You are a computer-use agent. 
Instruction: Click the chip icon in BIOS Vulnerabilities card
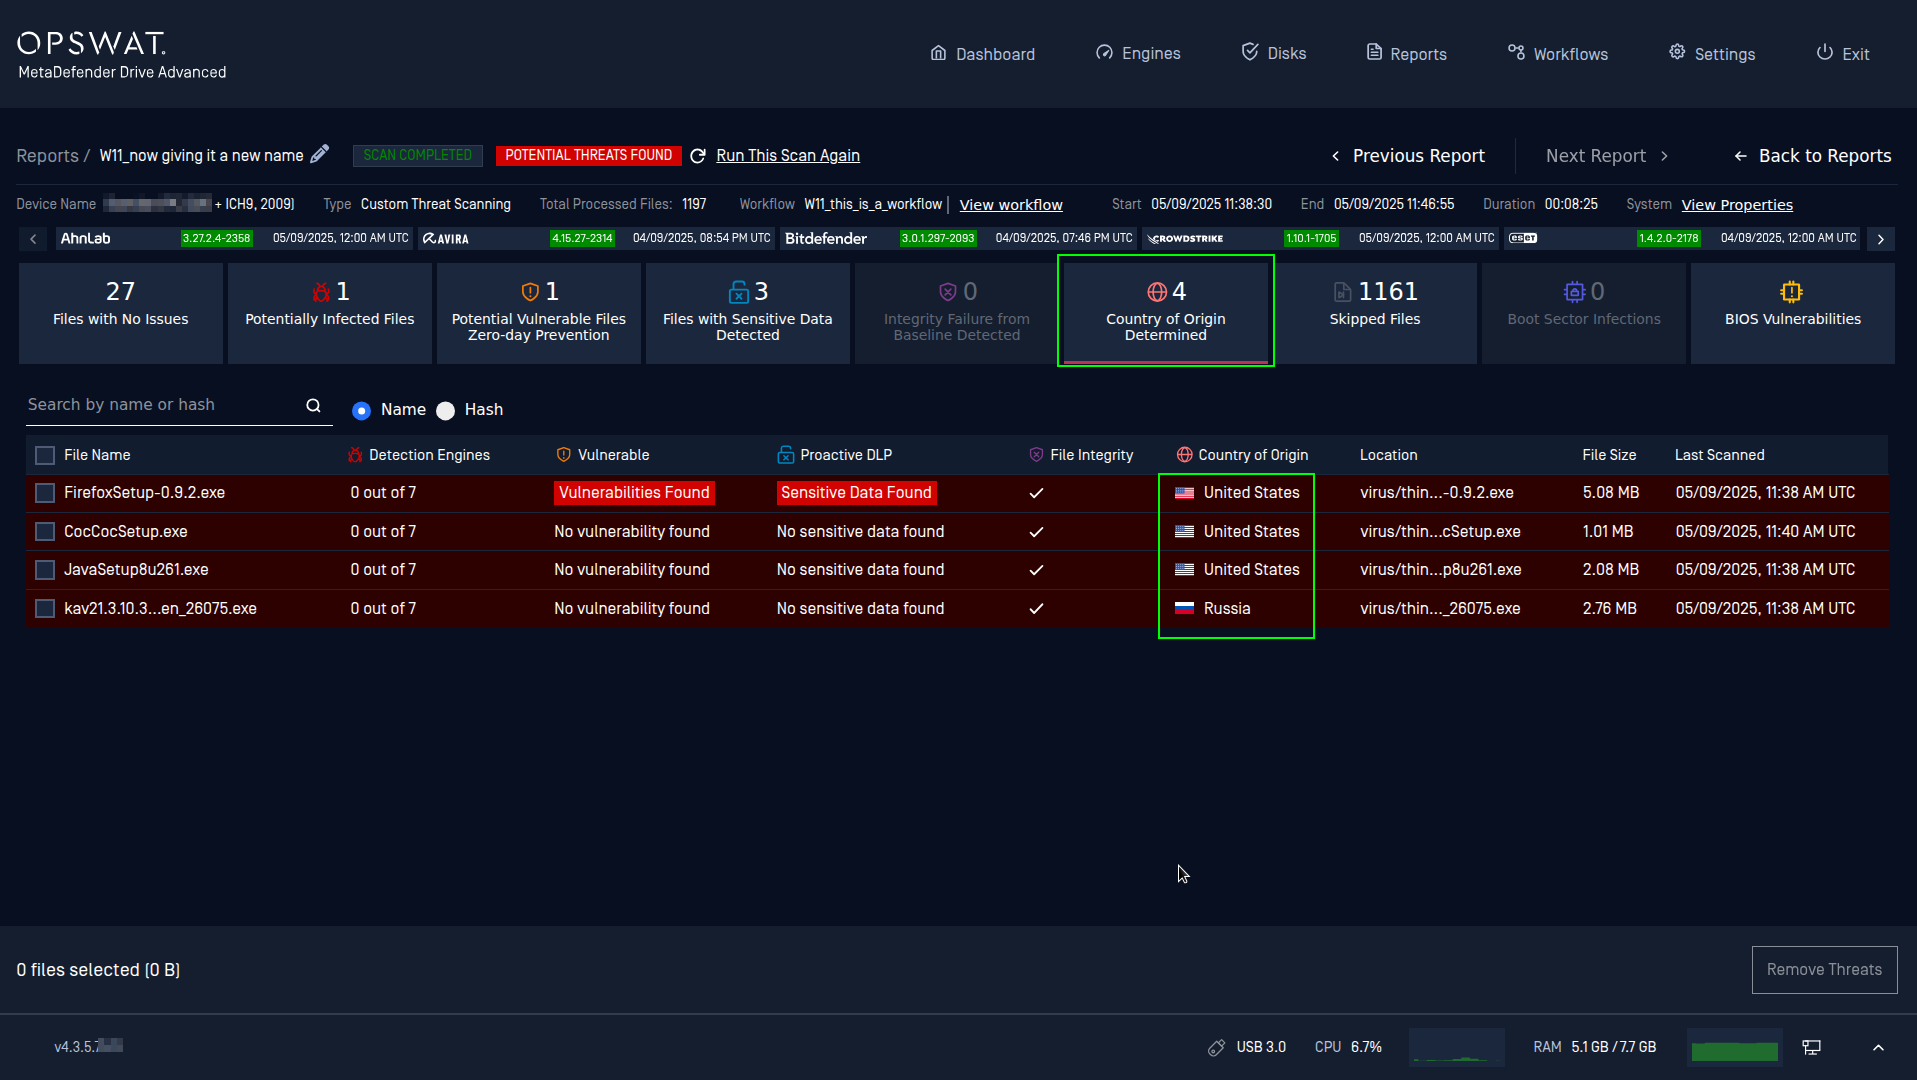coord(1791,292)
